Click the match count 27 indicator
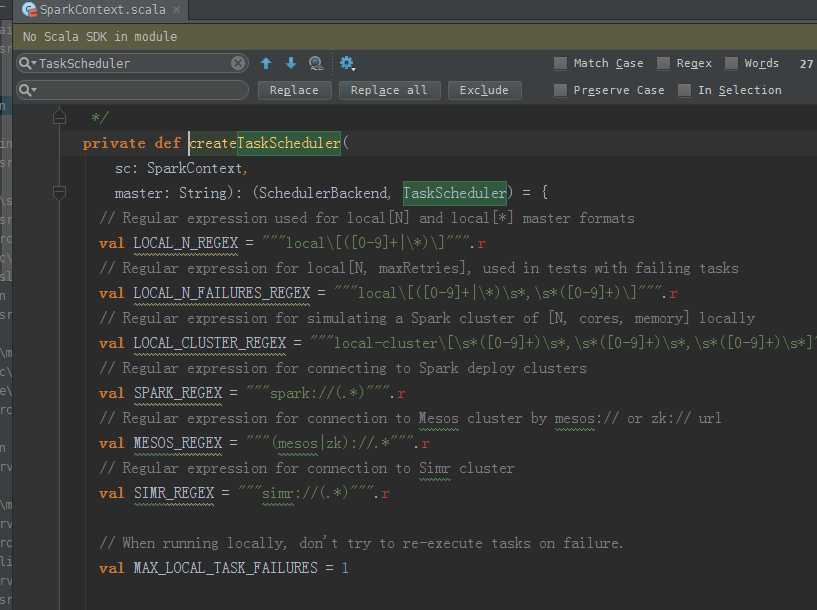The width and height of the screenshot is (817, 610). 806,64
